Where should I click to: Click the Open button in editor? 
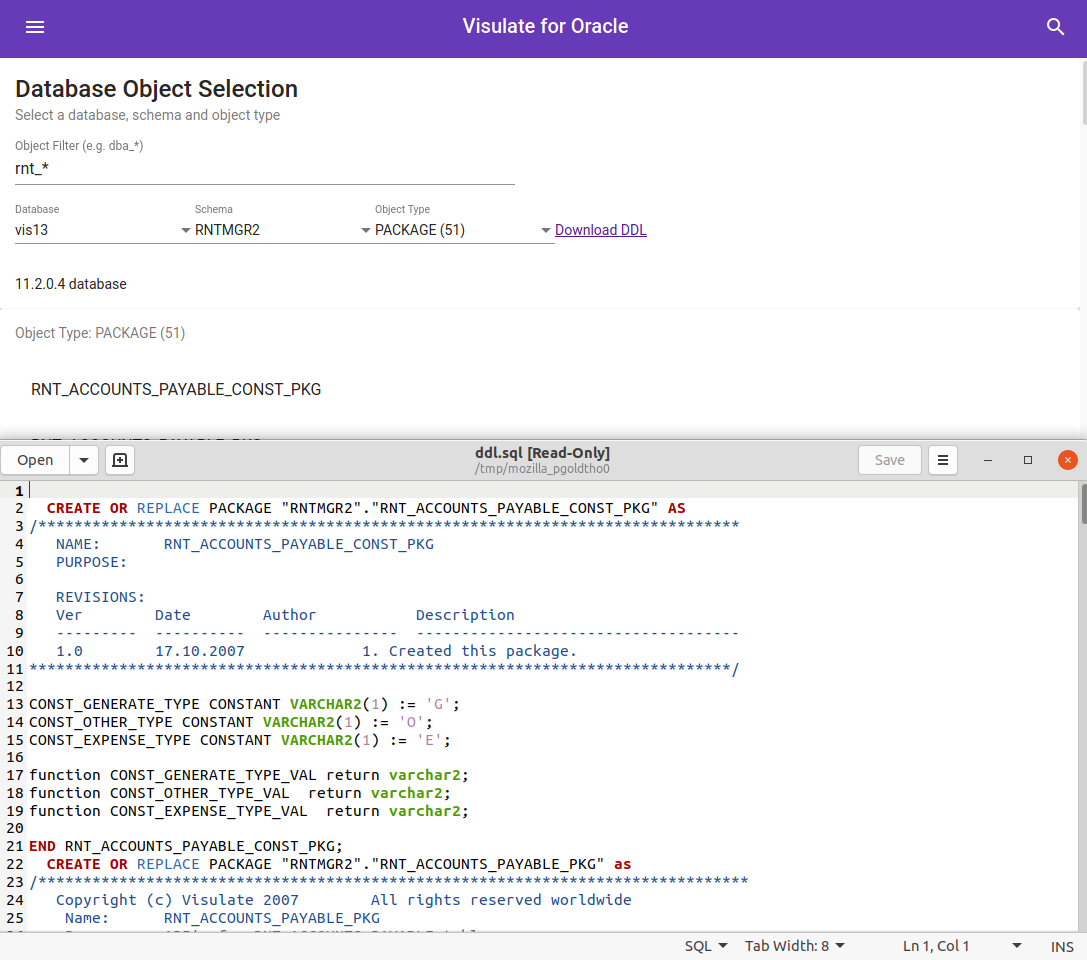(35, 460)
